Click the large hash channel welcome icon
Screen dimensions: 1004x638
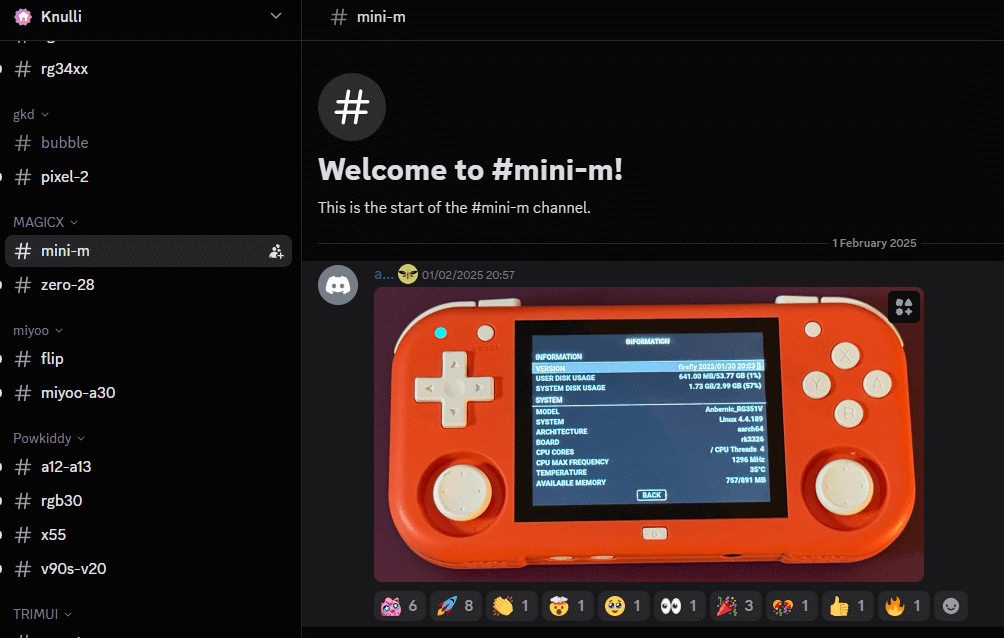(352, 106)
